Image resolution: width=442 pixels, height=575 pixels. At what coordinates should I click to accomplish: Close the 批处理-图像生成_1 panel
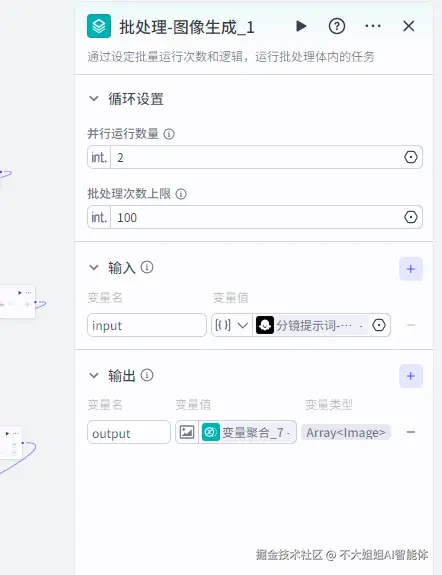(409, 26)
